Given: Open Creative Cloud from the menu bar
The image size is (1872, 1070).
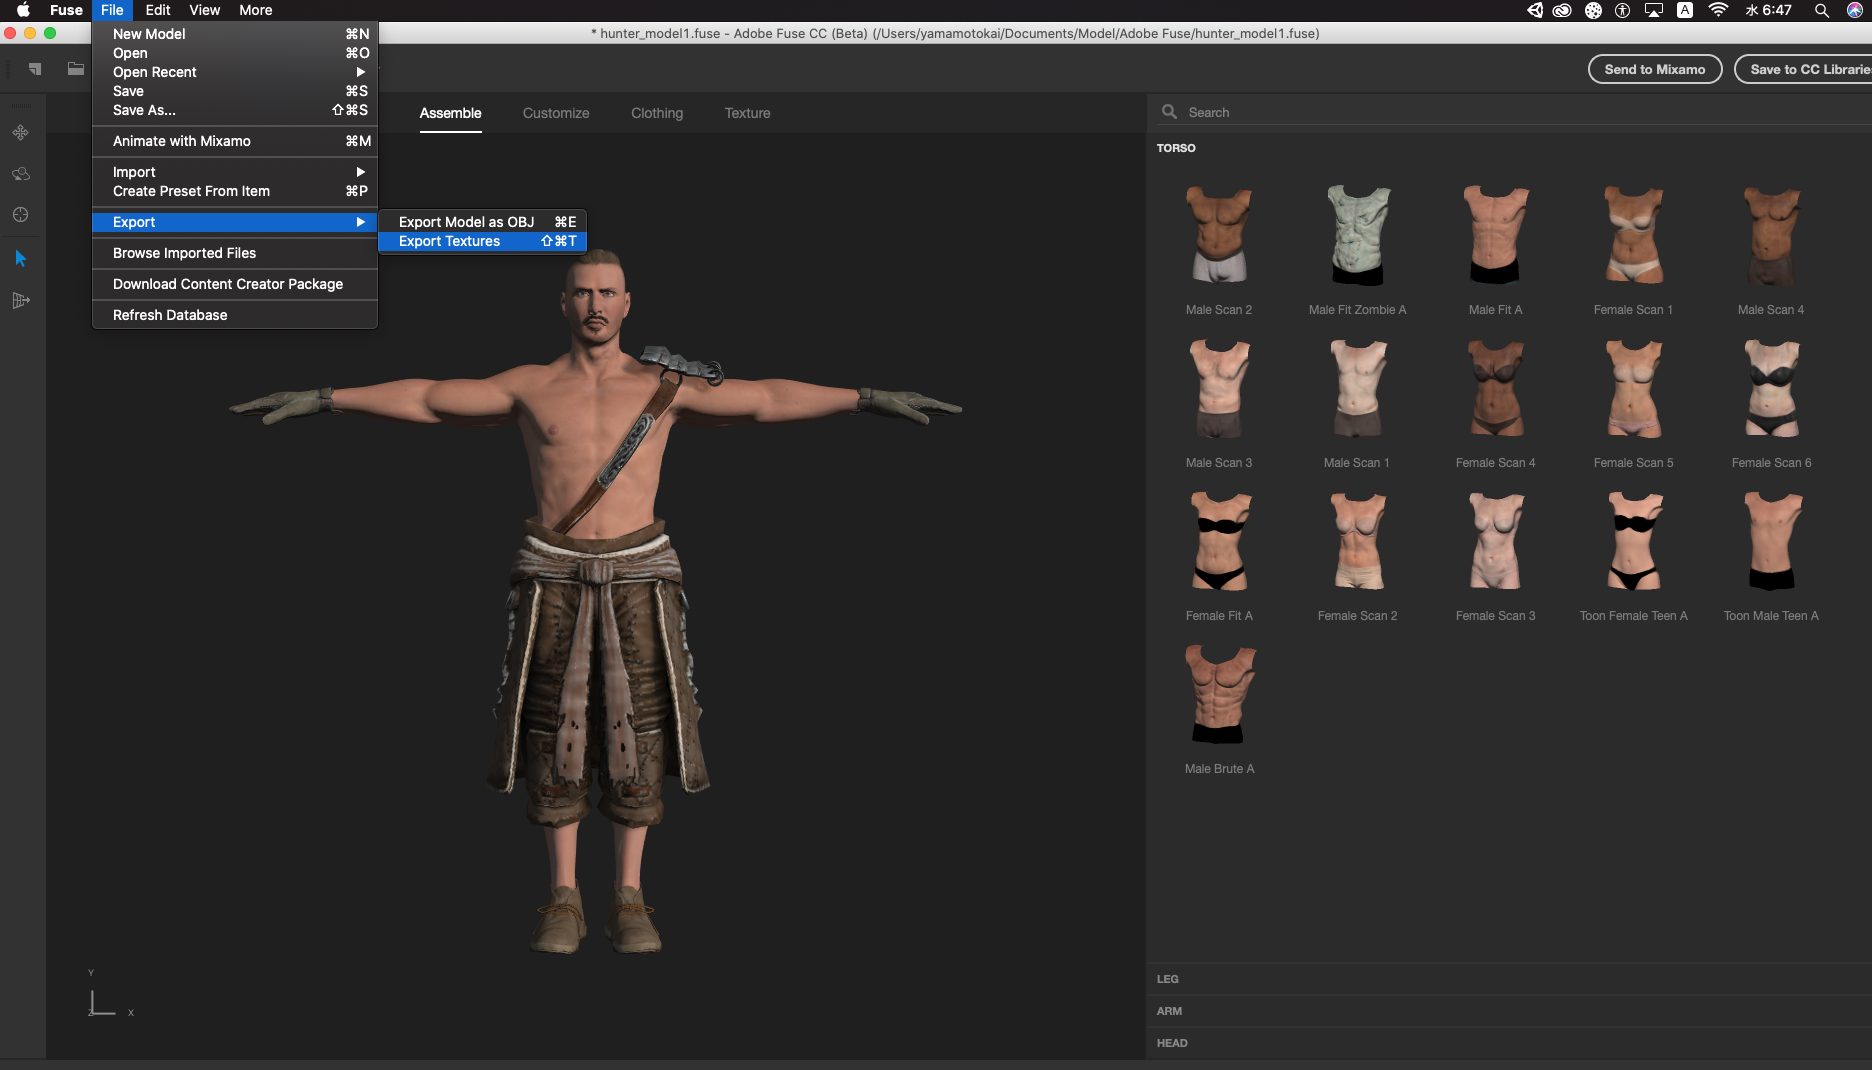Looking at the screenshot, I should point(1562,10).
